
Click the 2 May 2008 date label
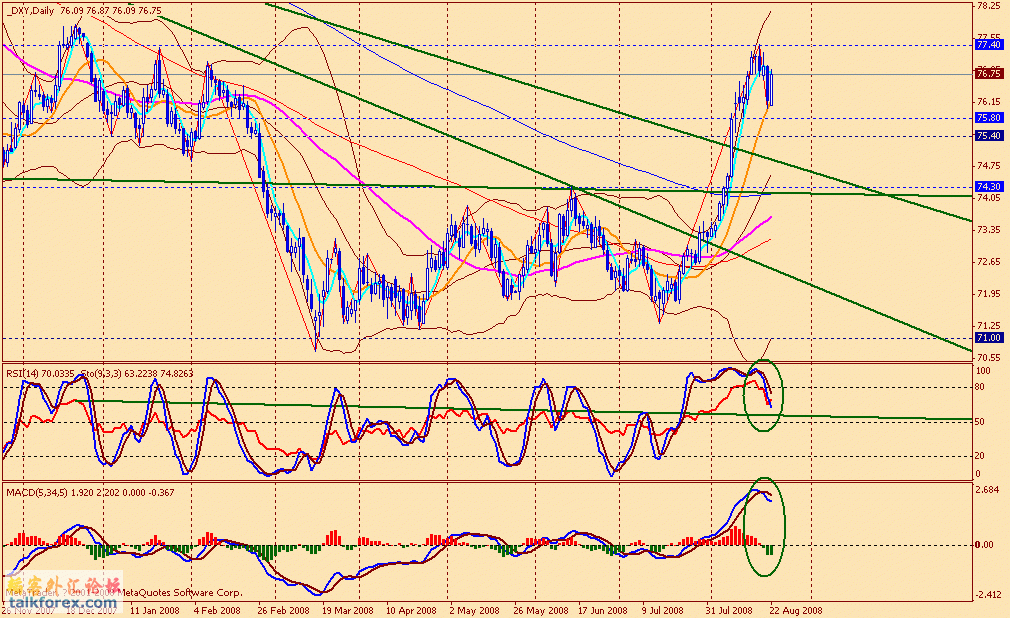pyautogui.click(x=473, y=611)
